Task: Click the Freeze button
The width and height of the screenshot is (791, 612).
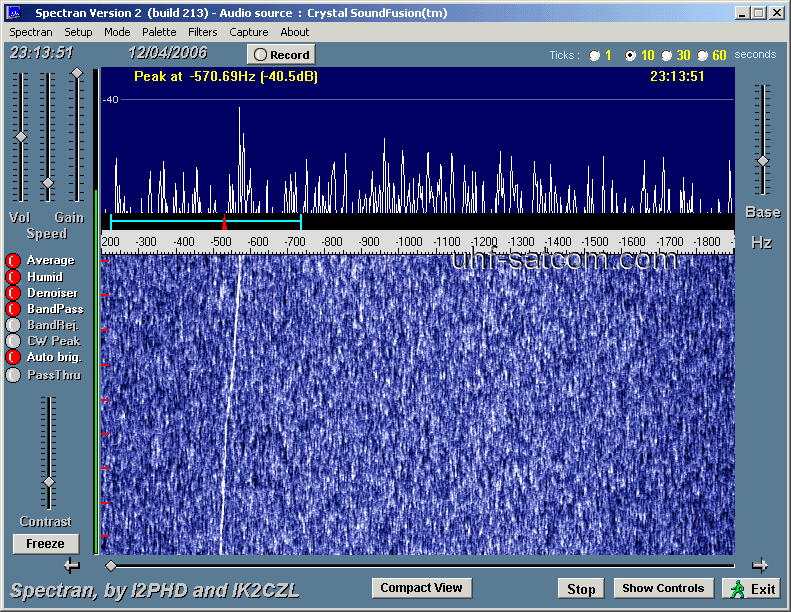Action: [x=46, y=544]
